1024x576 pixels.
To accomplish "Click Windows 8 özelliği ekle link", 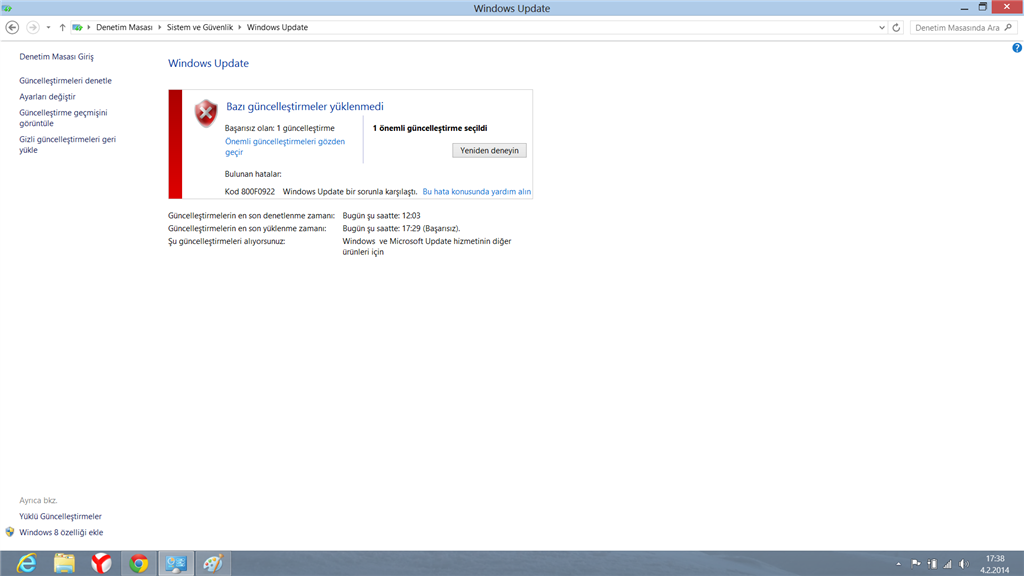I will click(61, 533).
